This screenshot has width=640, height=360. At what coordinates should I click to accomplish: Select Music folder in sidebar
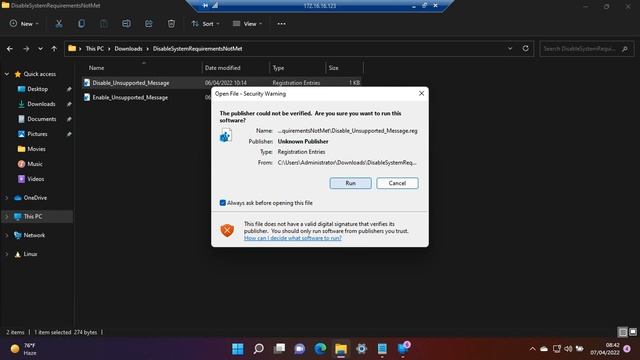point(35,164)
